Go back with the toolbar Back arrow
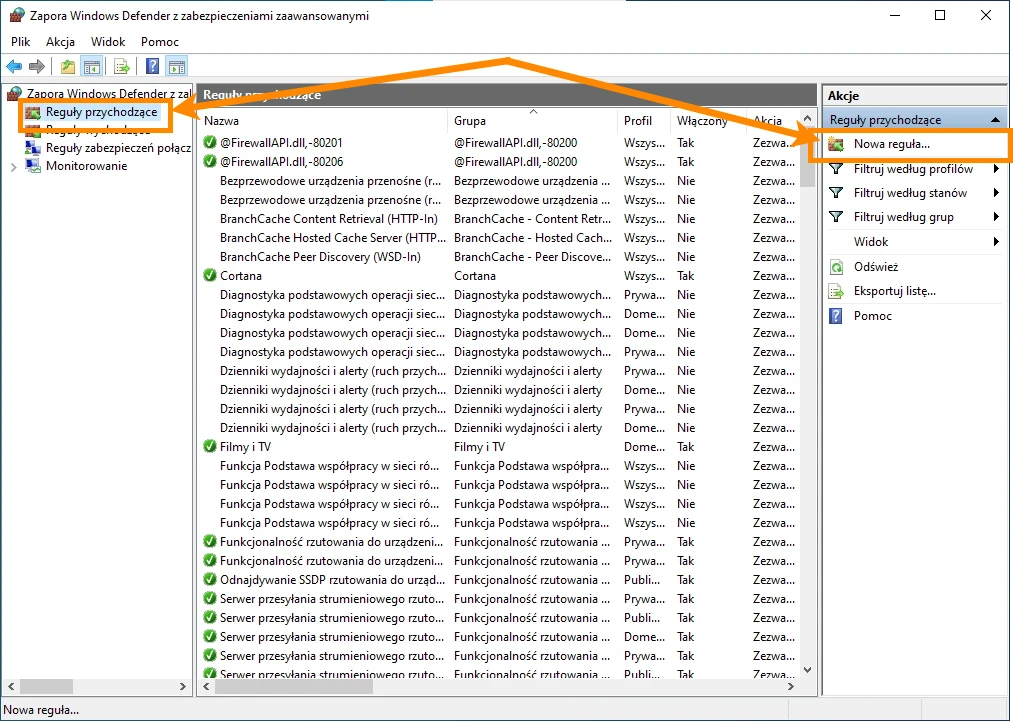 [14, 67]
